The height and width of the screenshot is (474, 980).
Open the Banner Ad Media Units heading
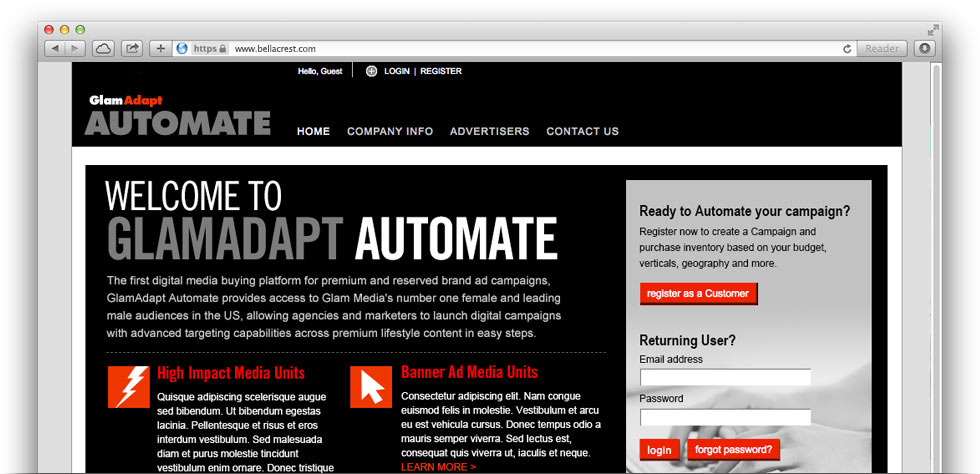(x=469, y=372)
